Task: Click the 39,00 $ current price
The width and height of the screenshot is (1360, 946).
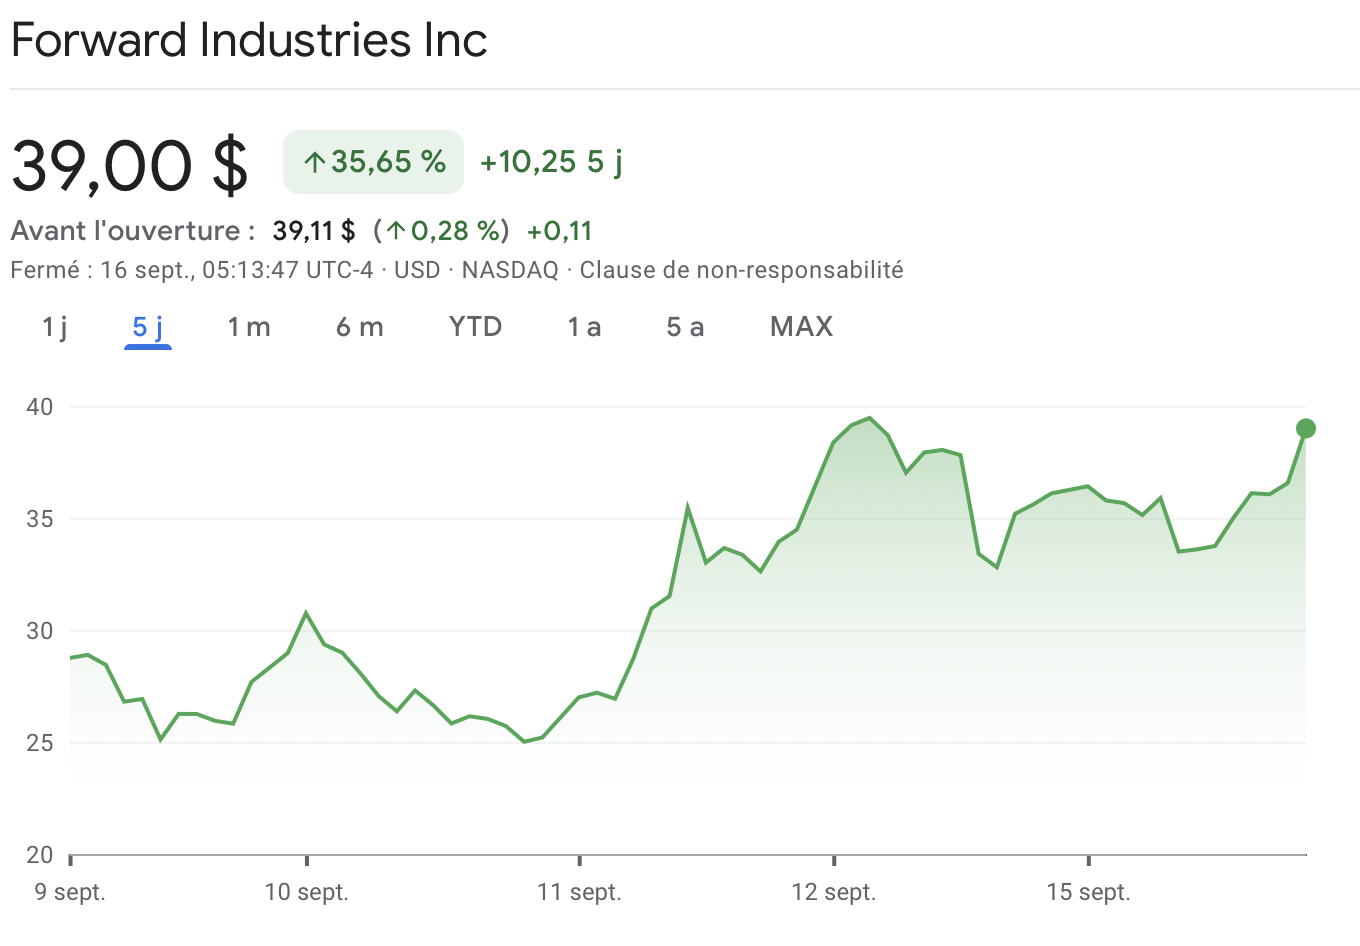Action: [x=129, y=165]
